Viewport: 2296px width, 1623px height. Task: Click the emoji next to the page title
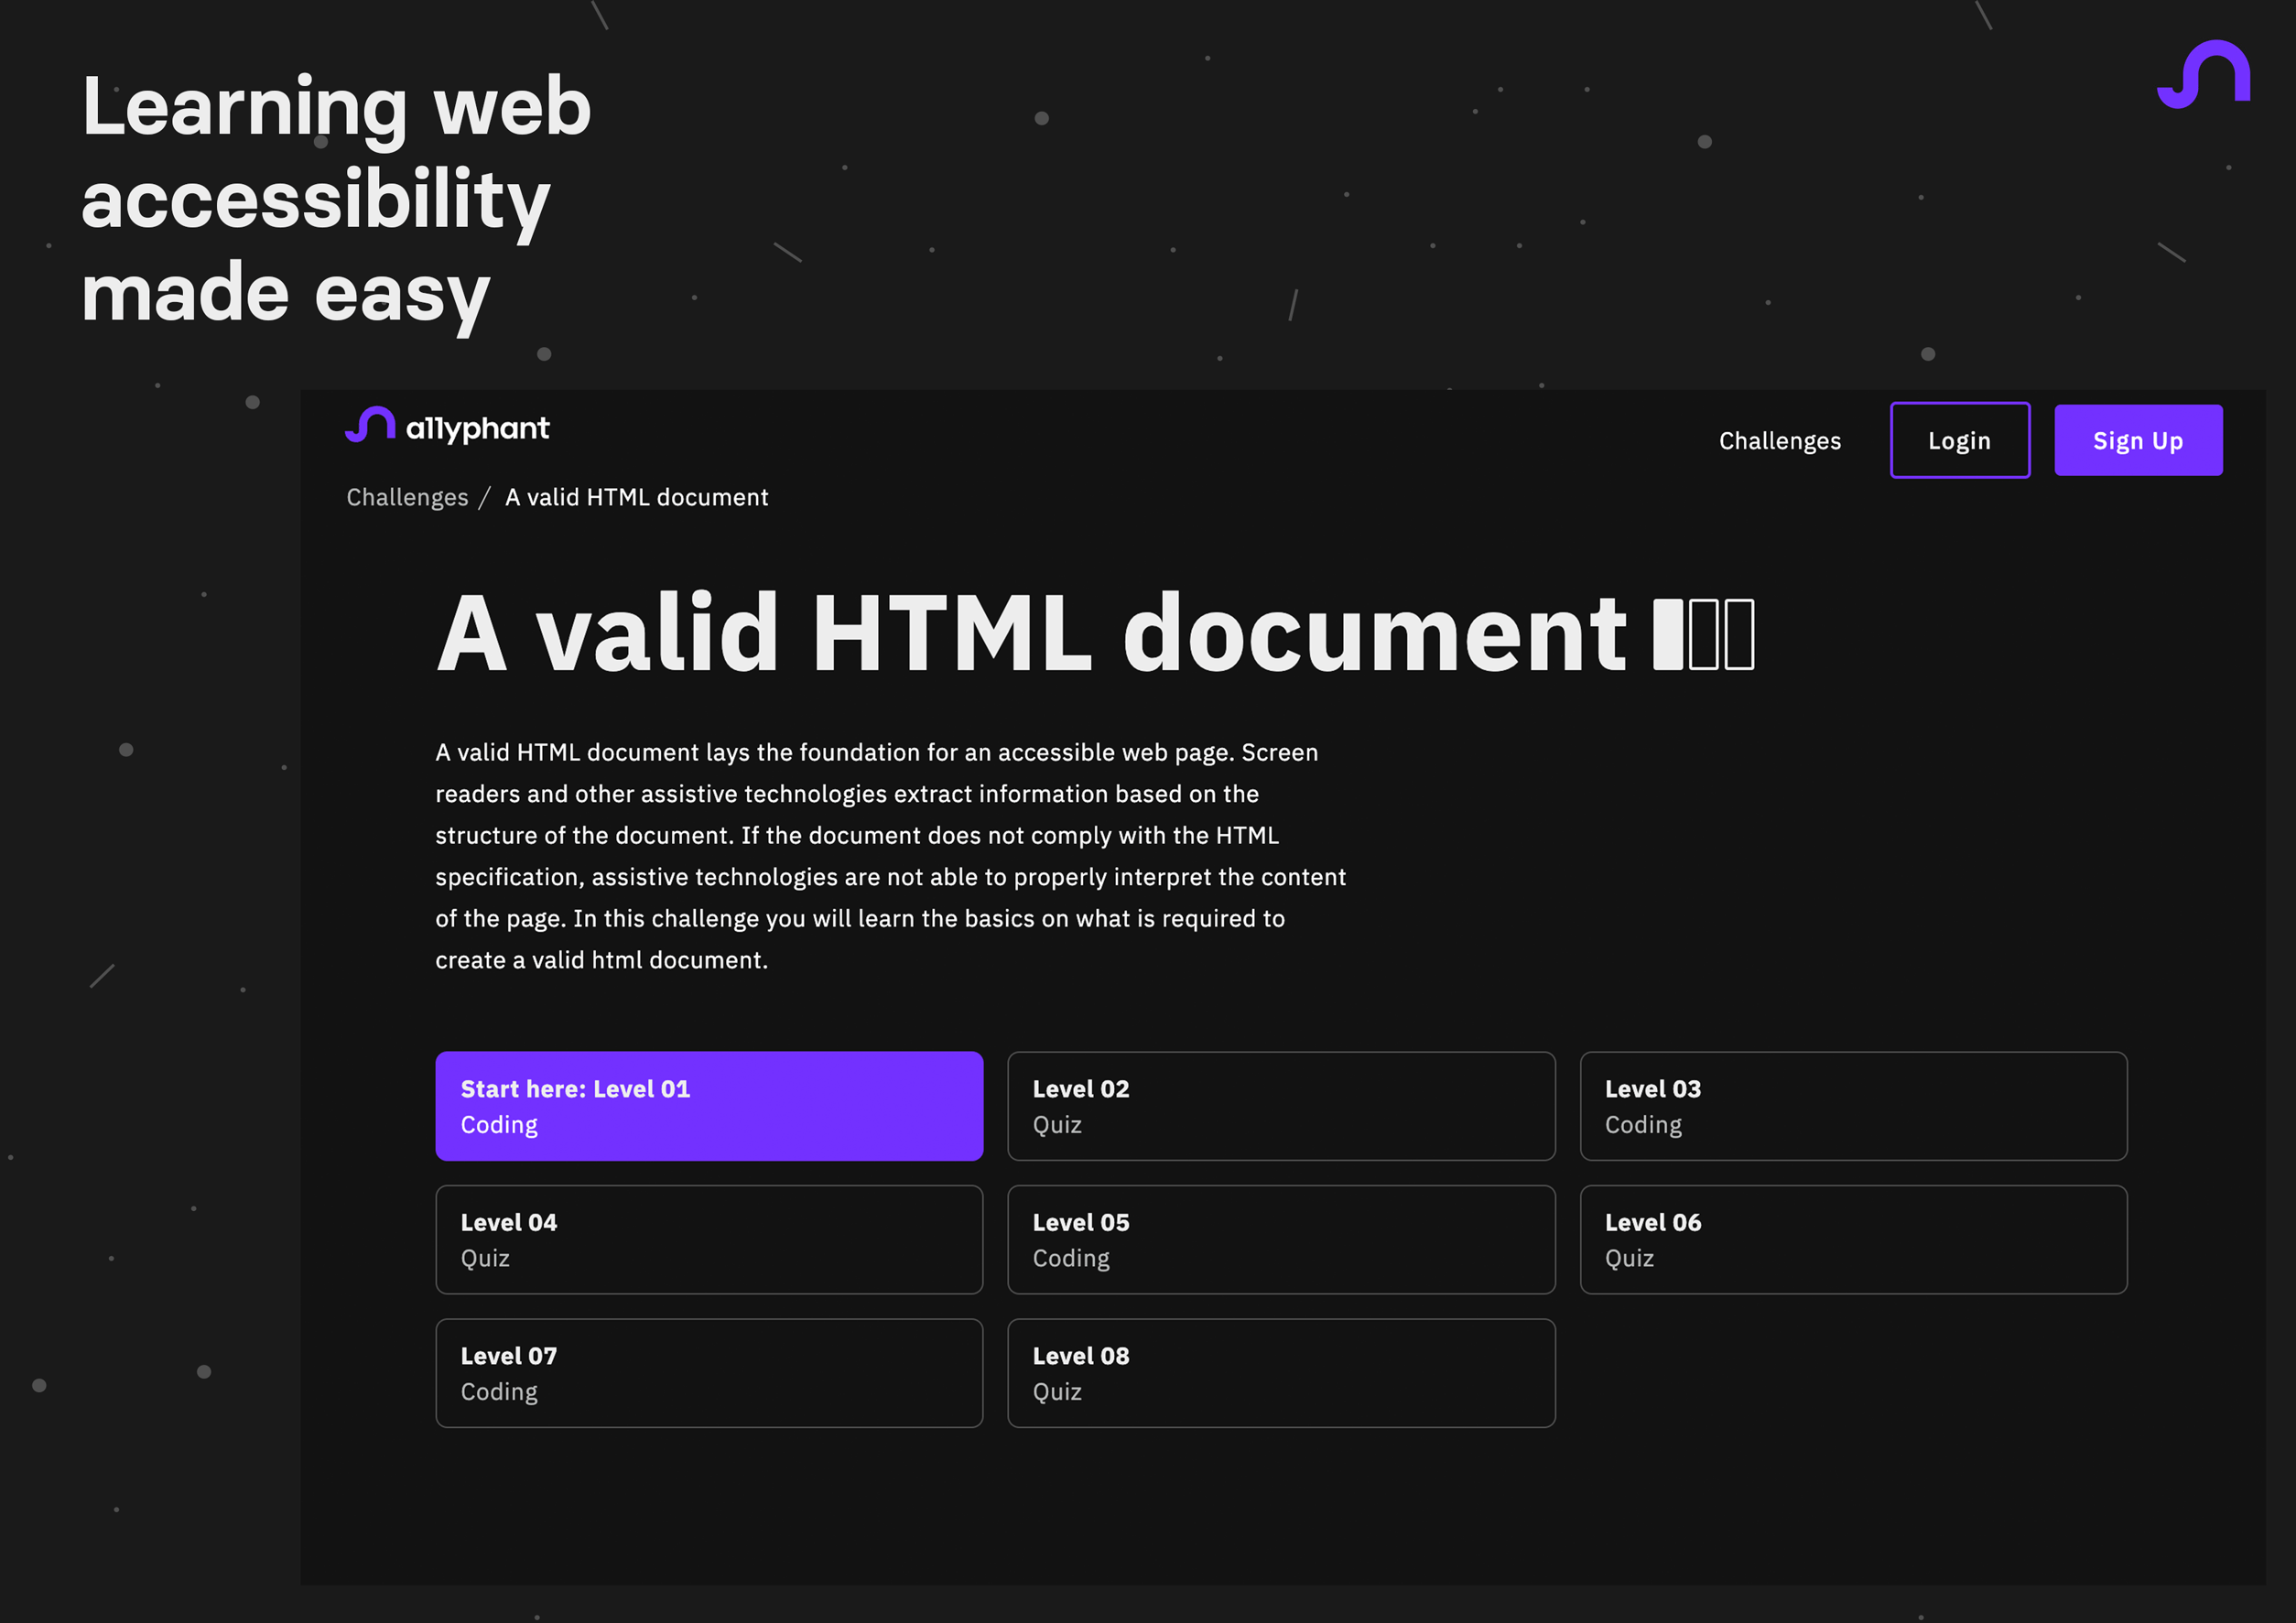coord(1700,632)
